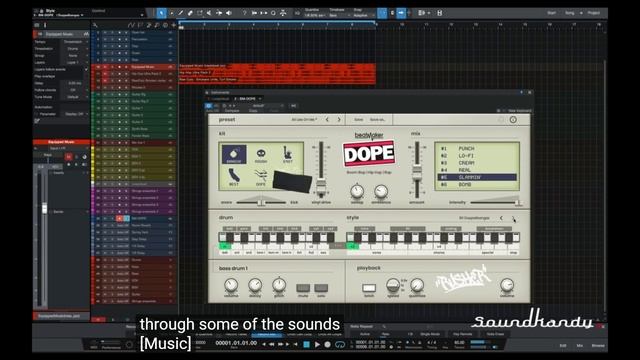
Task: Toggle the transport Loop button
Action: click(340, 344)
